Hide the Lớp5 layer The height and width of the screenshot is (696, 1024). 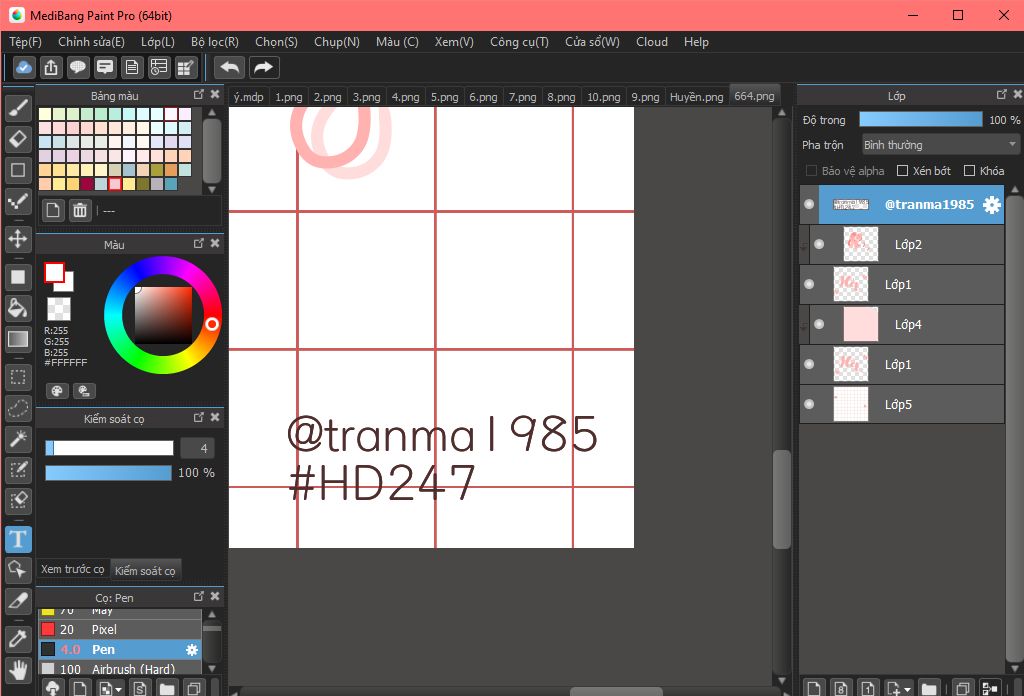(809, 404)
